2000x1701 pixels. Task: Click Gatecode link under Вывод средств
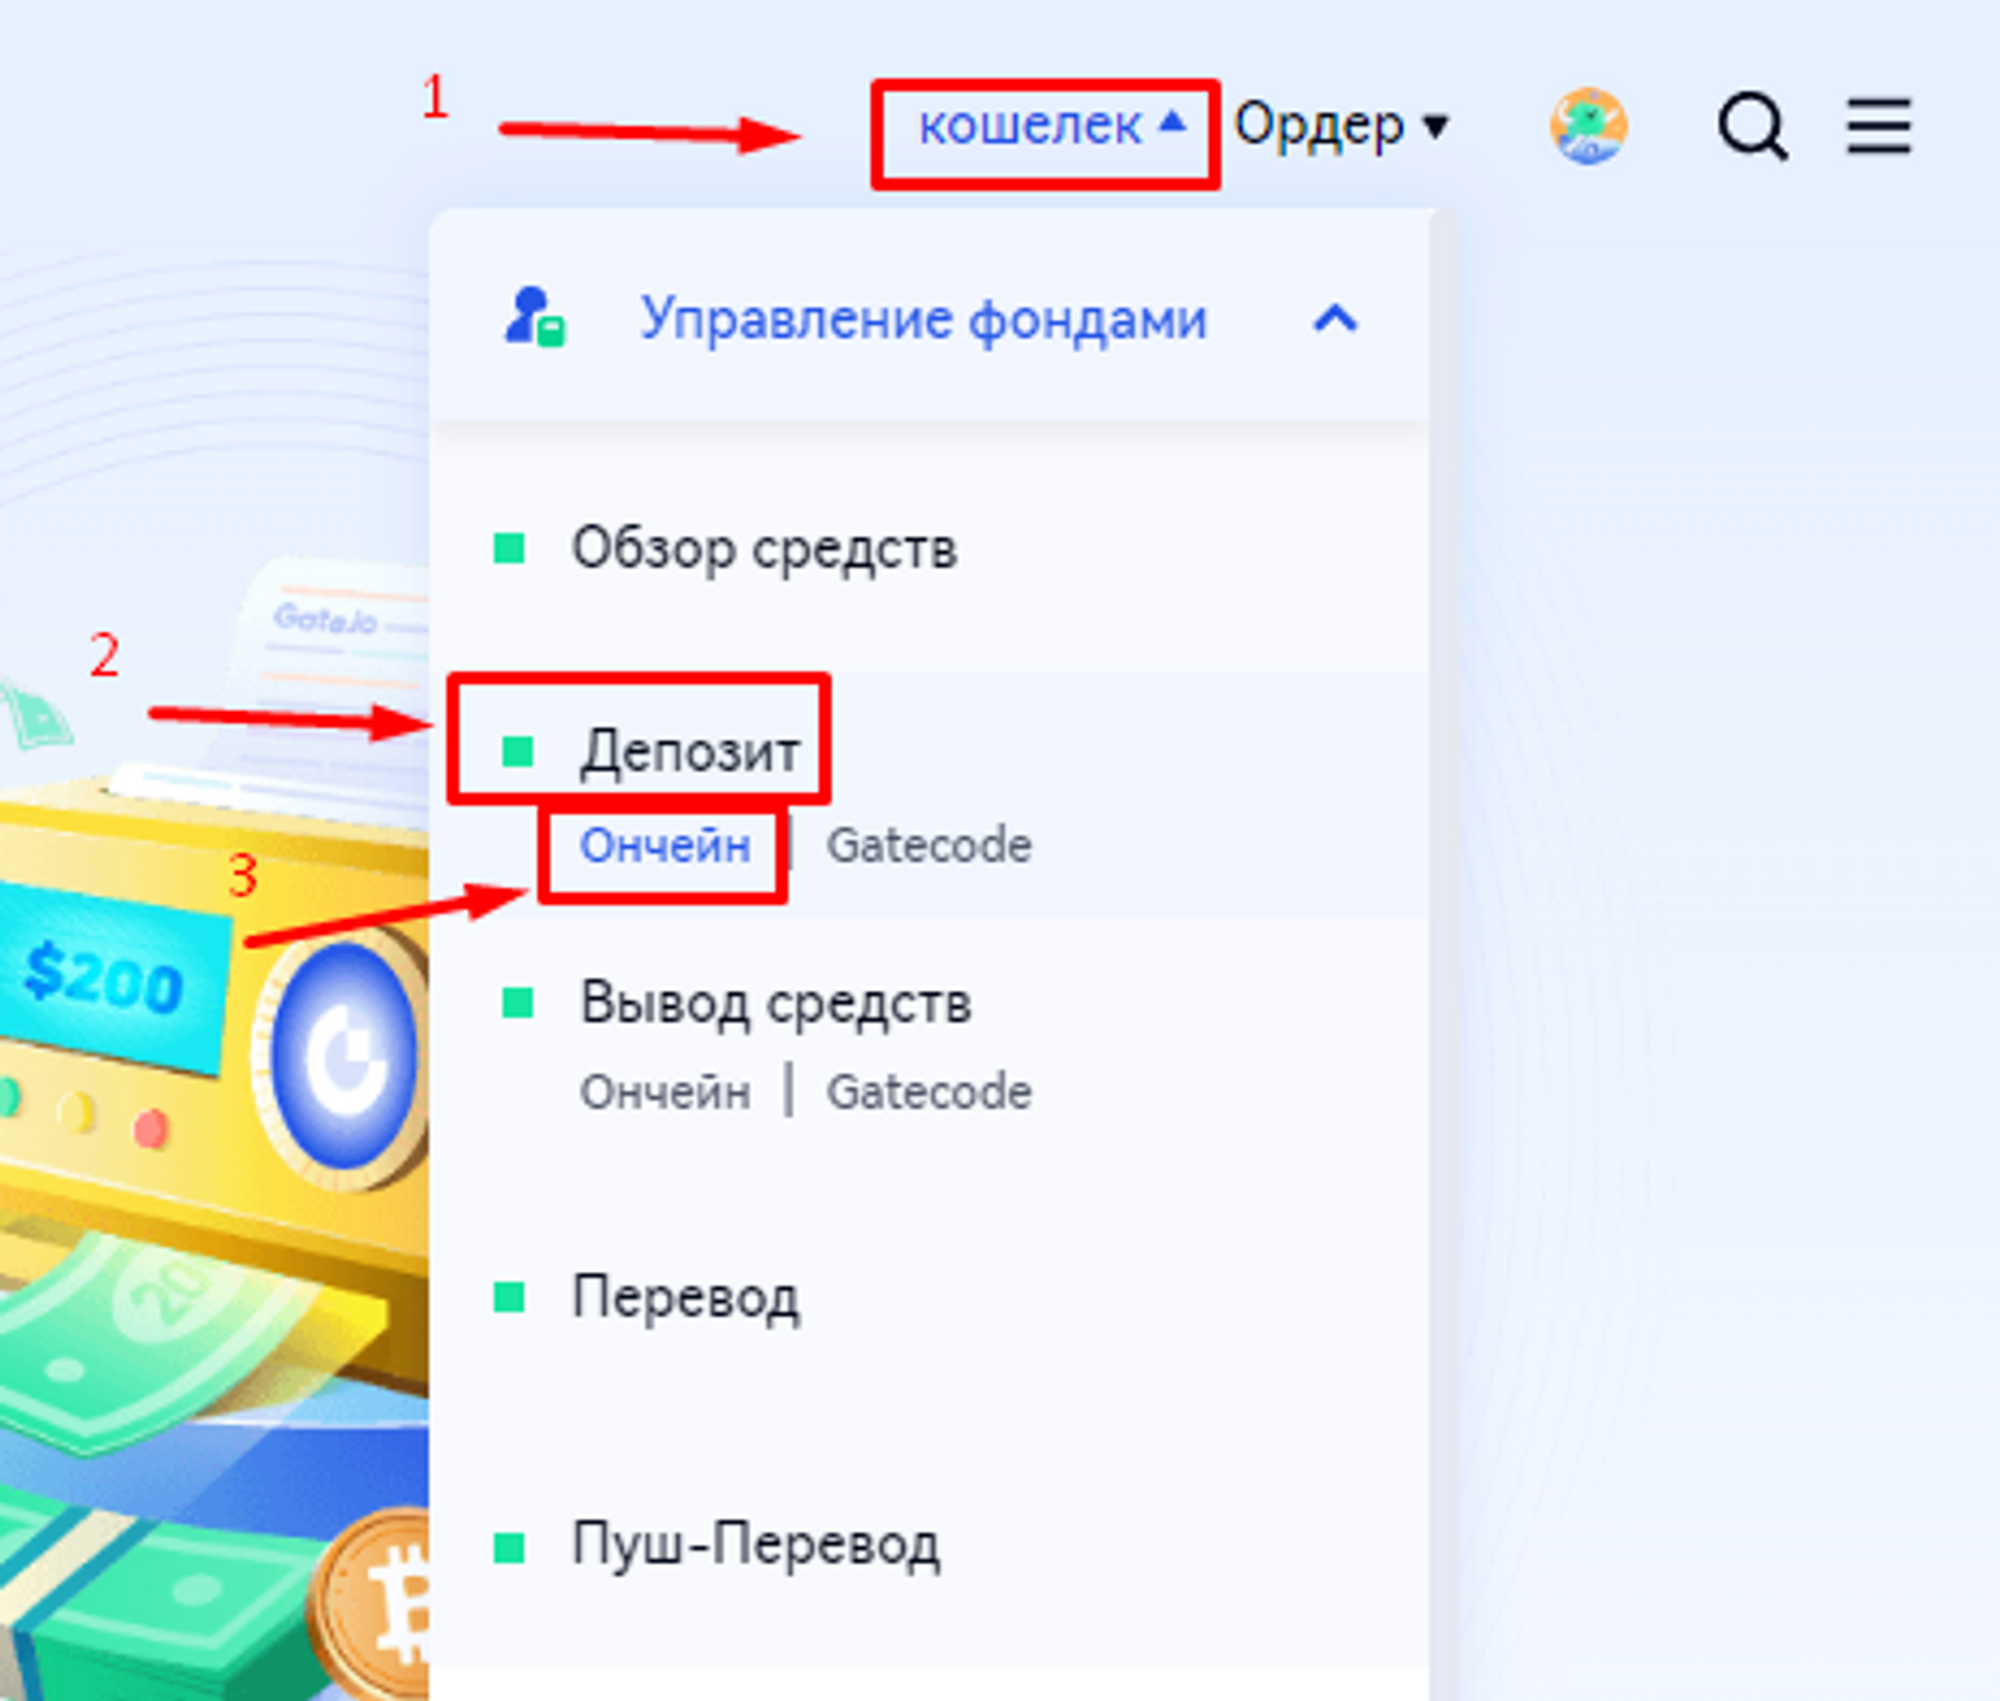click(x=929, y=1092)
